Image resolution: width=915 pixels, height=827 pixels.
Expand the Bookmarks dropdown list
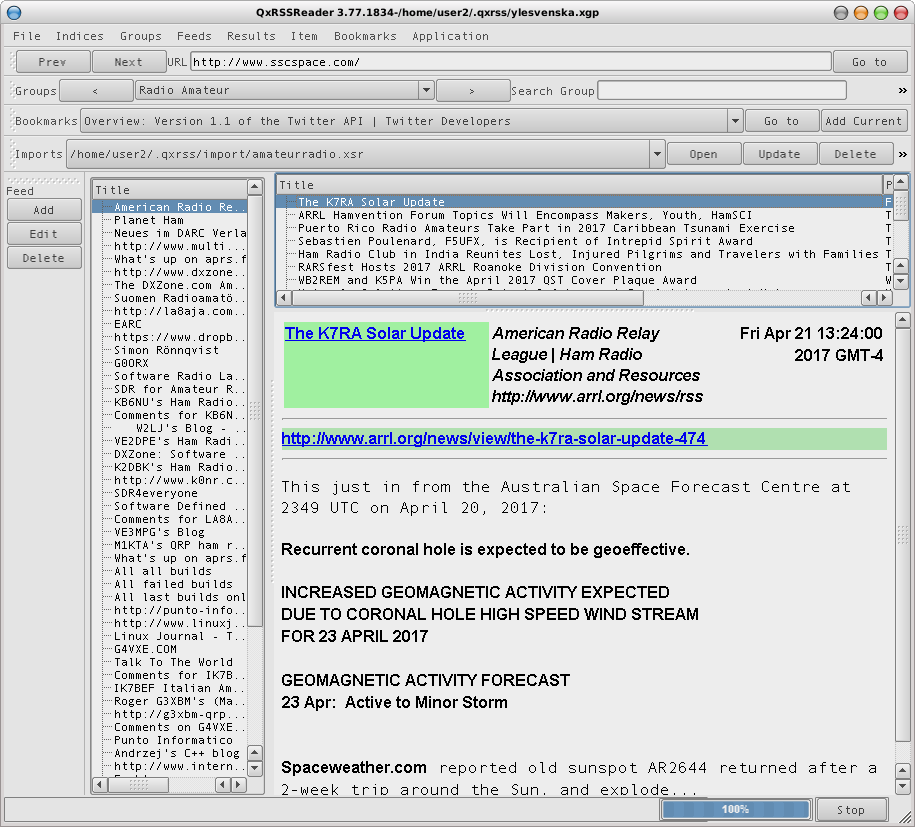(734, 121)
